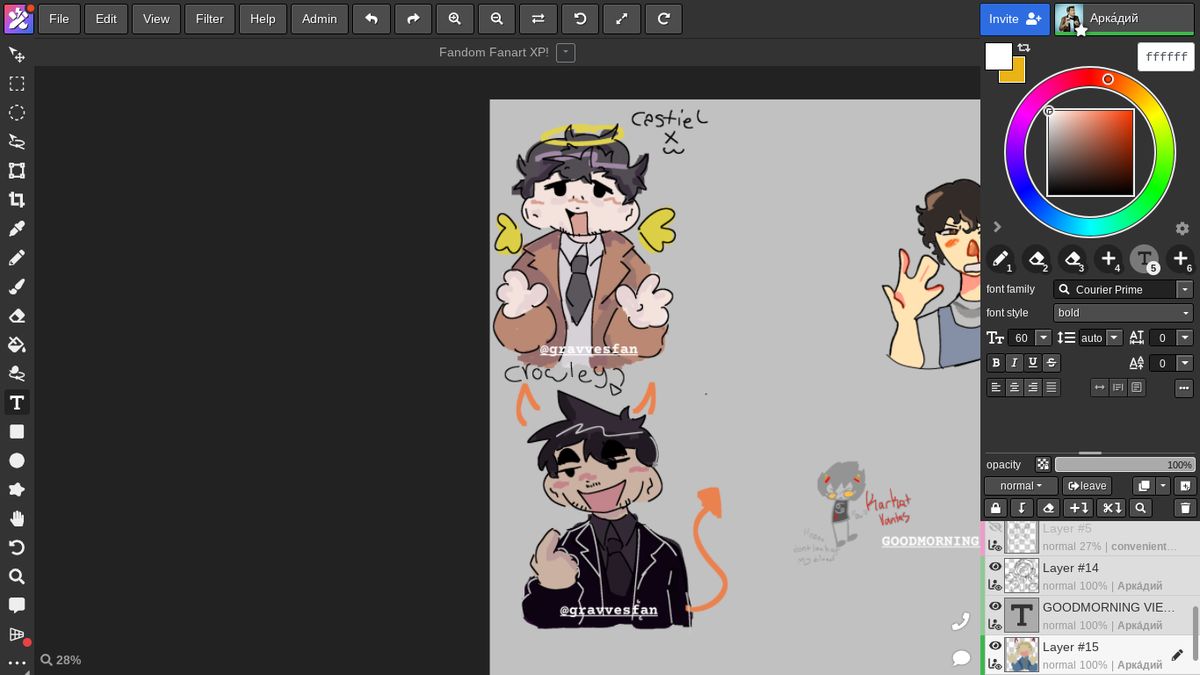Select the Move/Transform tool in left toolbar

tap(17, 54)
